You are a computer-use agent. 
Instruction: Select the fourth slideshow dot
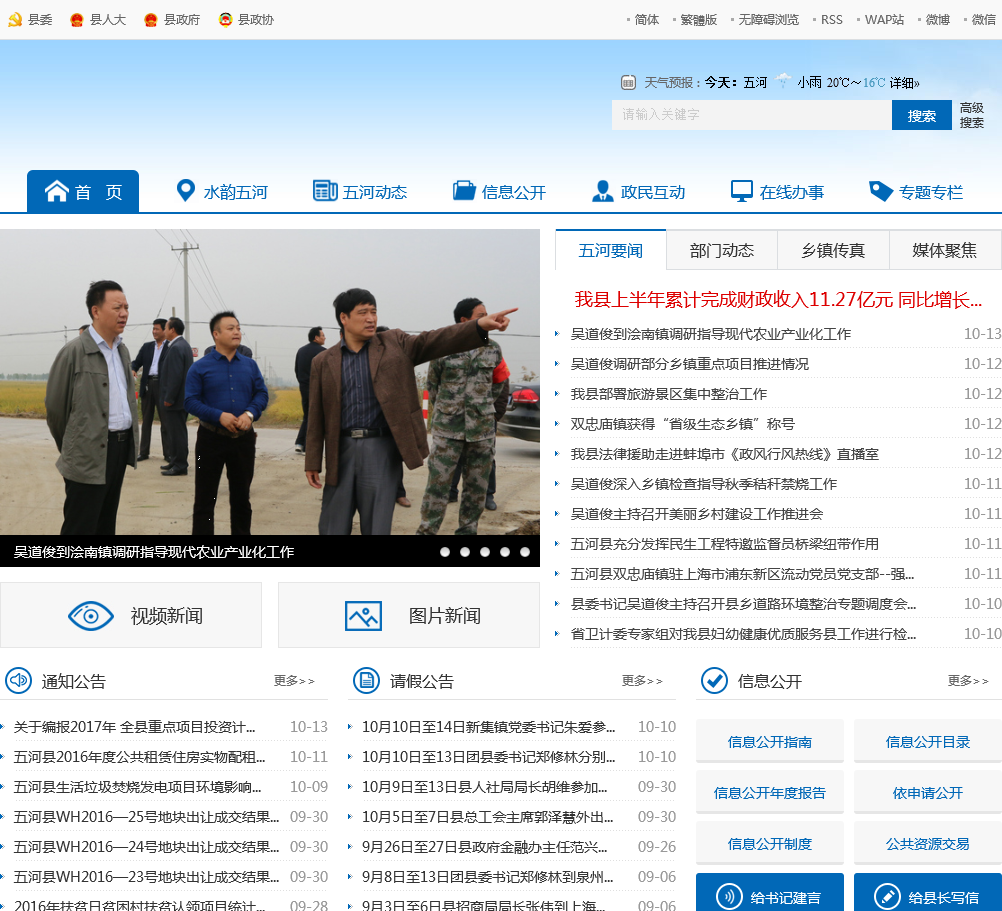tap(505, 552)
